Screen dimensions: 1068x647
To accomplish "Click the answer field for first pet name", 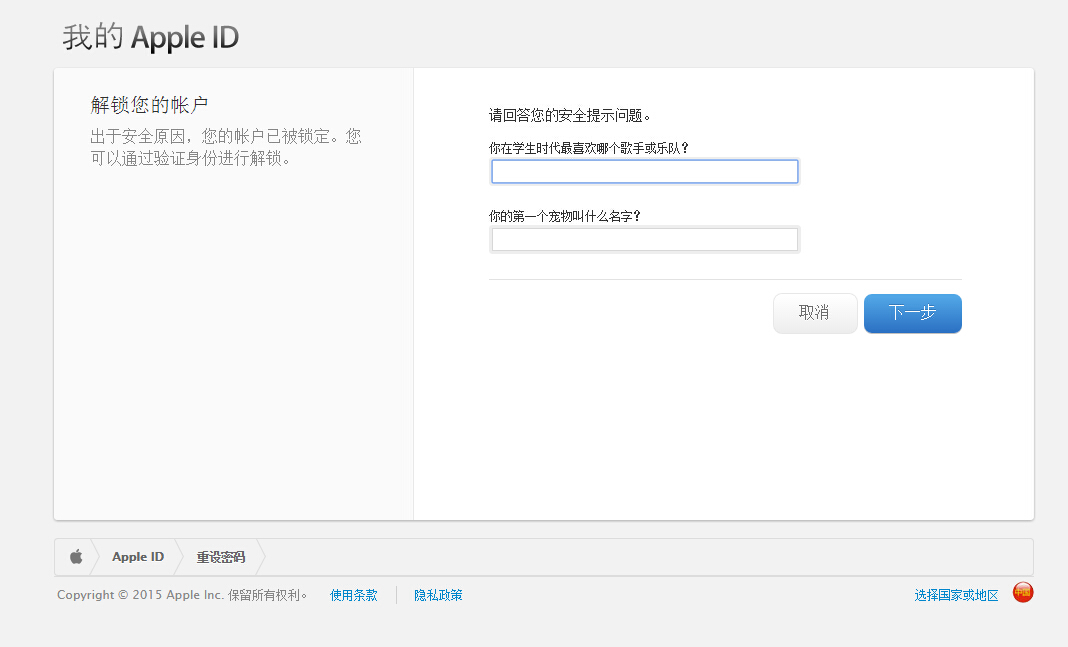I will 644,240.
